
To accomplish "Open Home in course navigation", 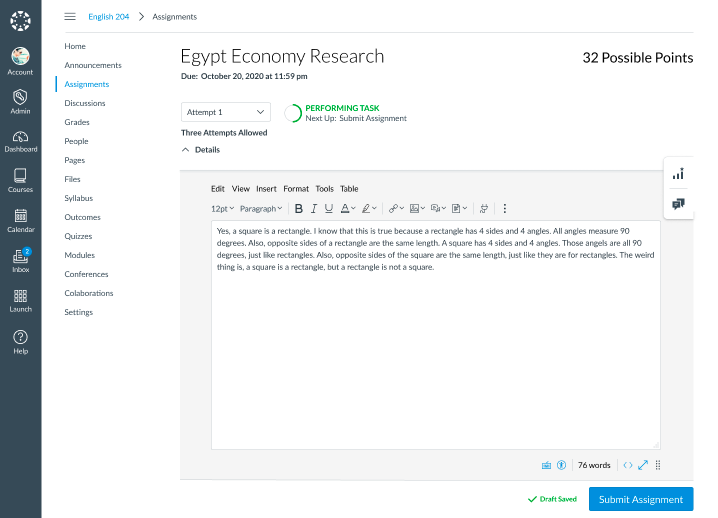I will (75, 46).
